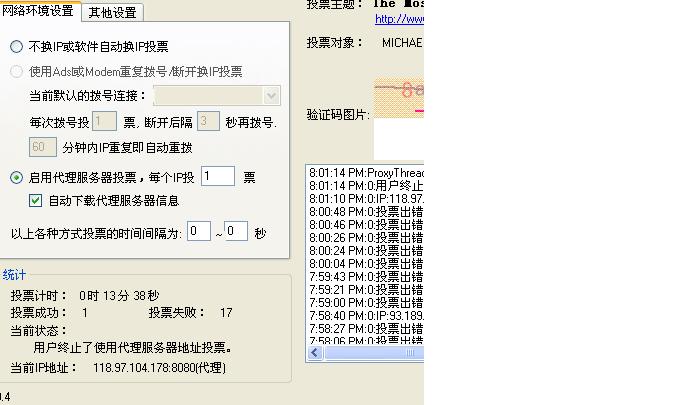Switch to the 网络环境设置 tab
The image size is (683, 405).
38,11
